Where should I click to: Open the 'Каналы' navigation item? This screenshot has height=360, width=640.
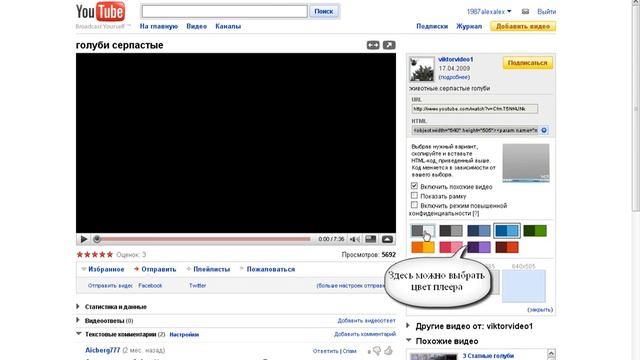[228, 26]
